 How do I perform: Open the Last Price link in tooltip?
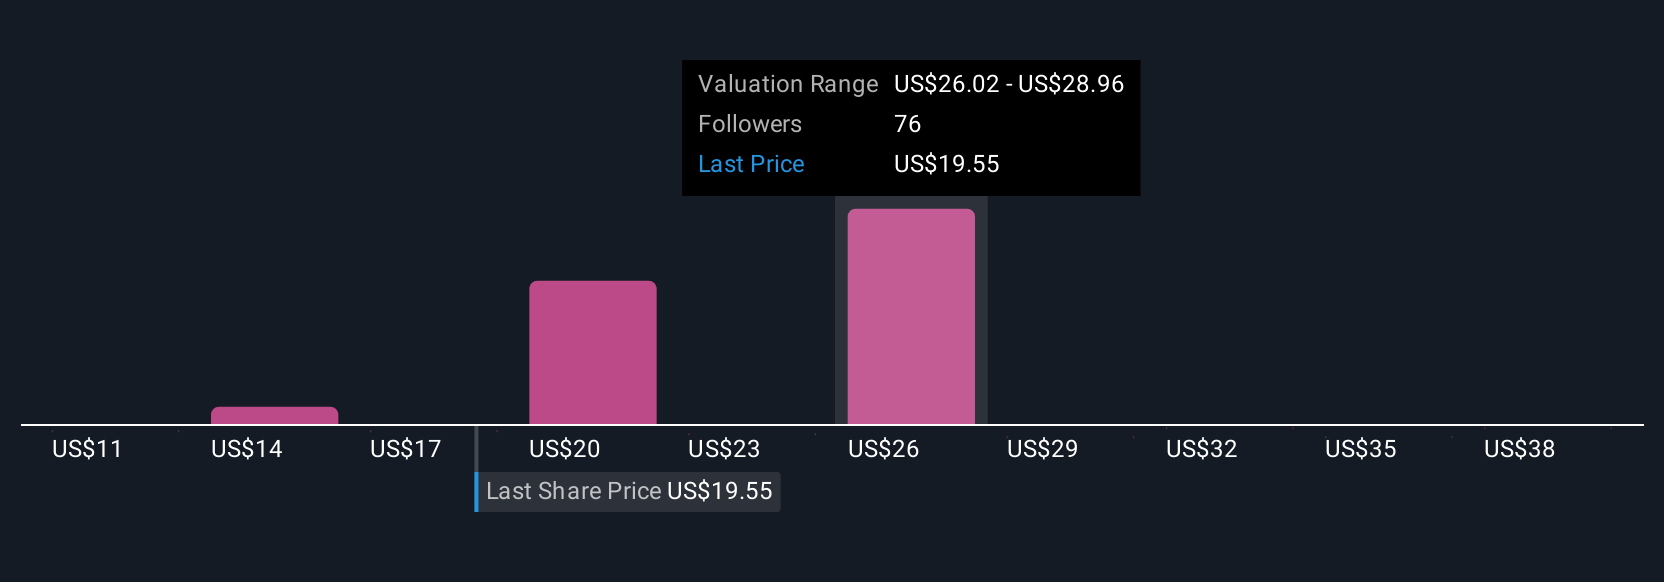pos(751,164)
